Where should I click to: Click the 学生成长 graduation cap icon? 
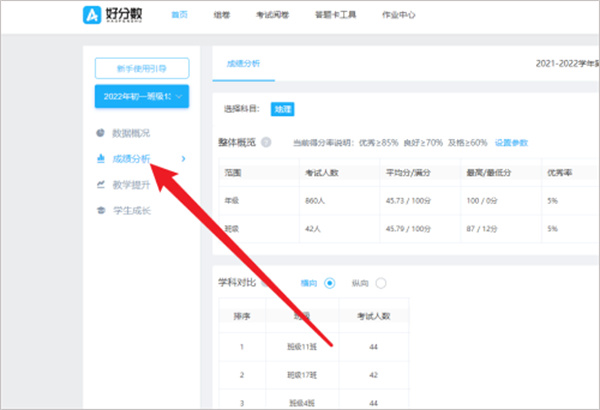tap(101, 210)
